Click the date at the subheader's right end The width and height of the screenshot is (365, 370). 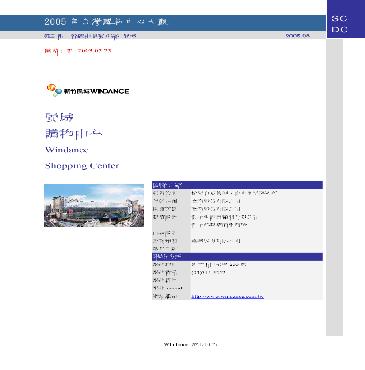(298, 35)
